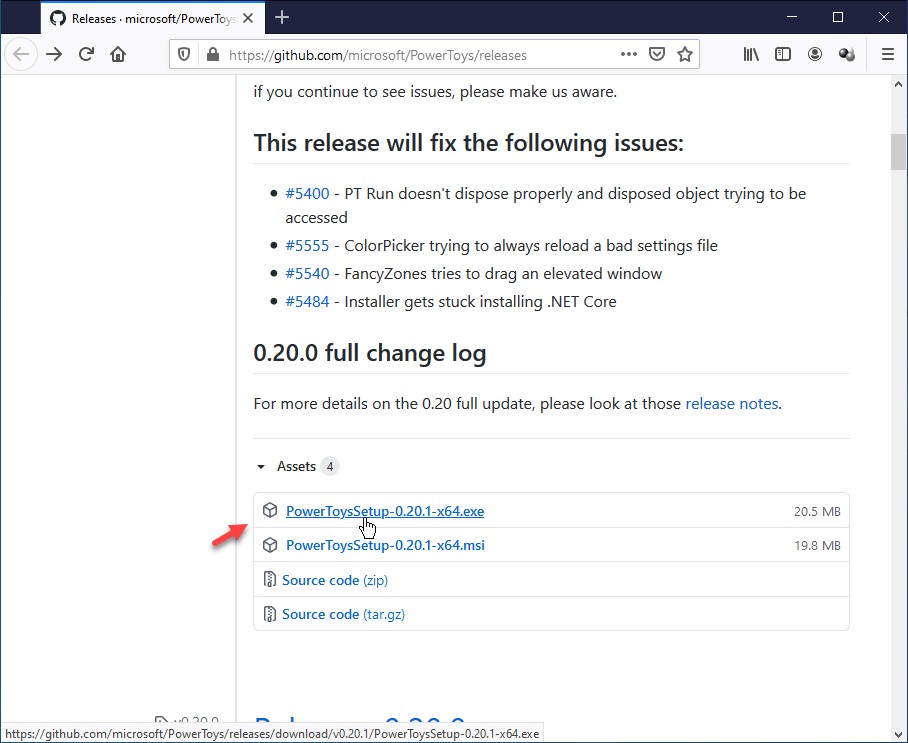Image resolution: width=908 pixels, height=743 pixels.
Task: Download PowerToysSetup-0.20.1-x64.msi
Action: (385, 546)
